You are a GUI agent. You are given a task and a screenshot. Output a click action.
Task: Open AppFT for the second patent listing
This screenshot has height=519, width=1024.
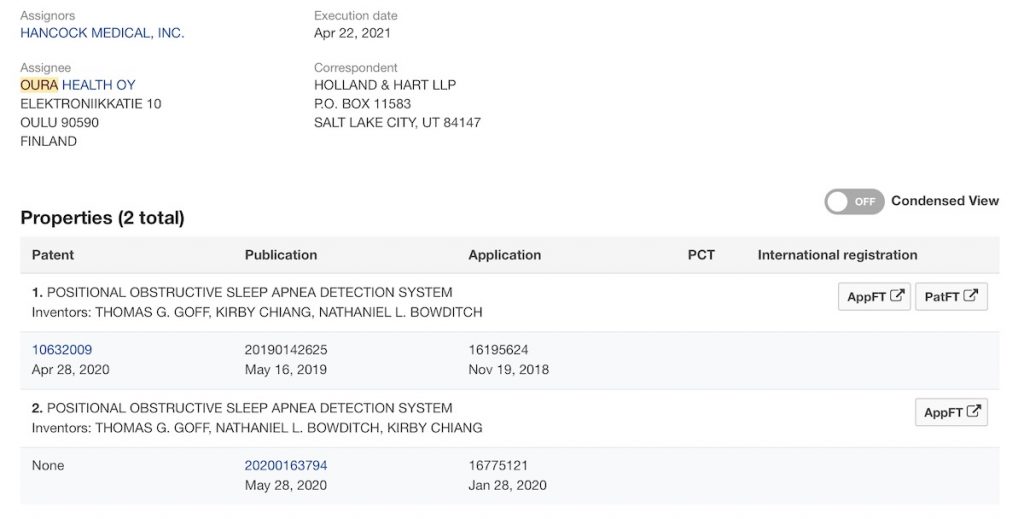coord(951,413)
